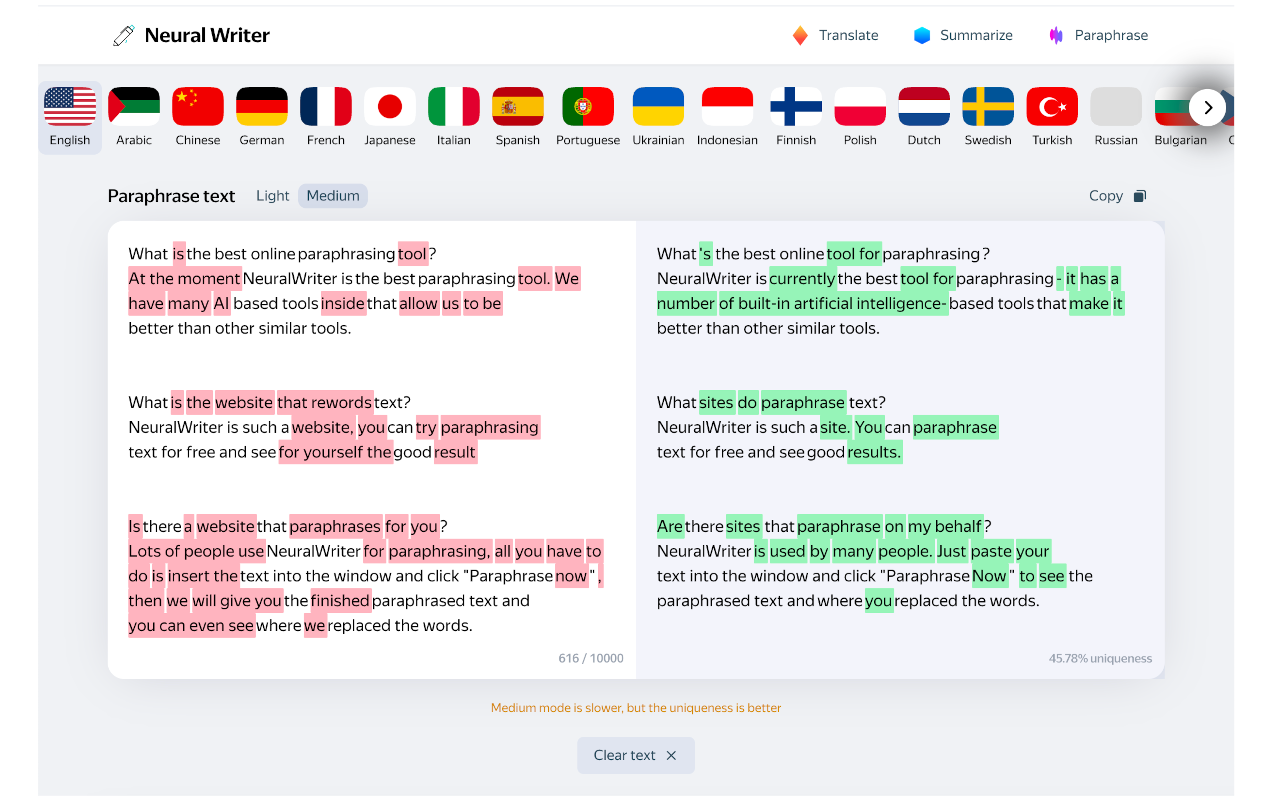This screenshot has width=1280, height=800.
Task: Click highlighted 'that rewords' in source text
Action: pyautogui.click(x=325, y=403)
